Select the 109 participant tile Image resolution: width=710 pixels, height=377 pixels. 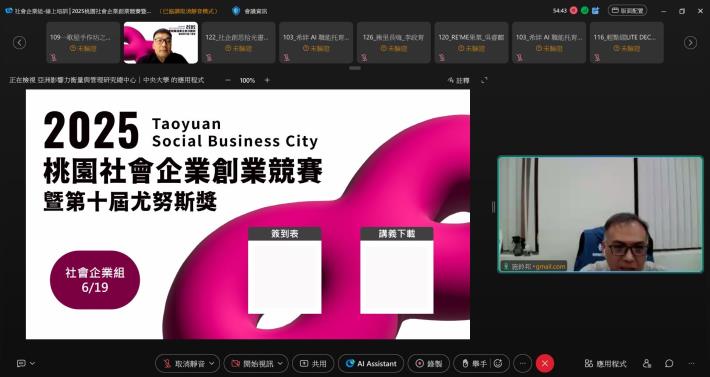[83, 43]
